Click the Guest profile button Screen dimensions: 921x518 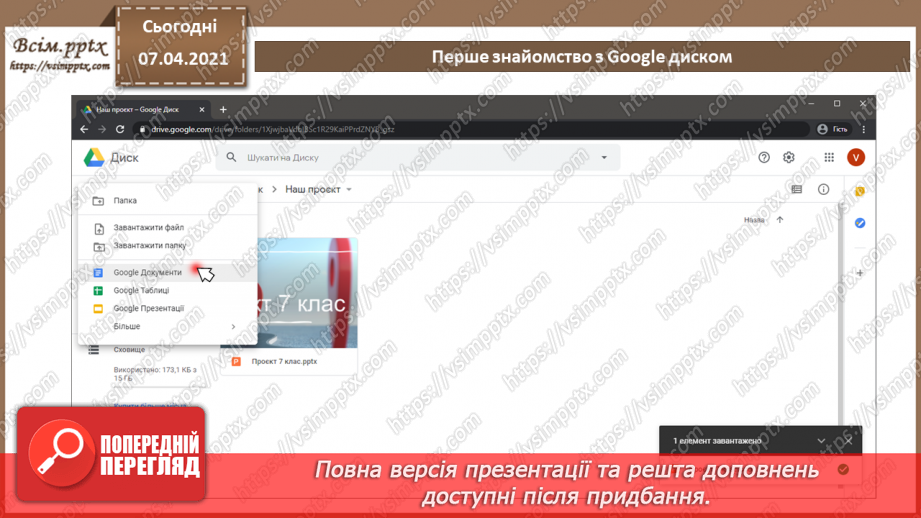[x=833, y=129]
